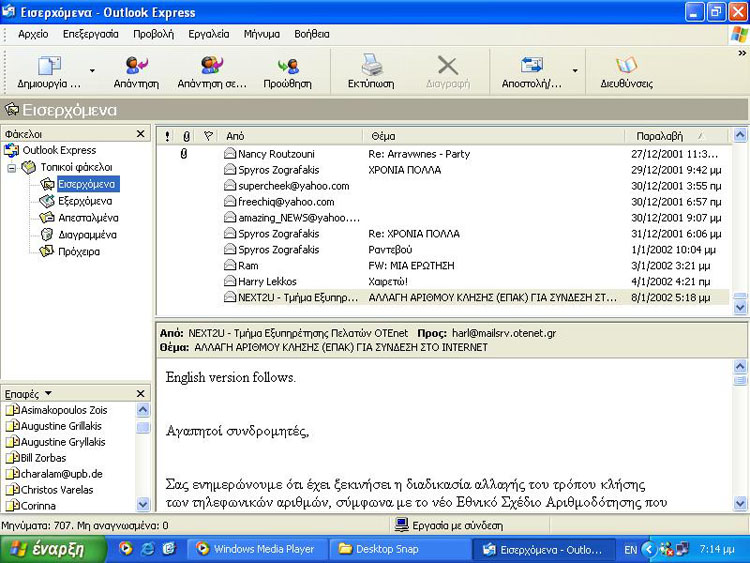Click the Διαγραφή (delete) toolbar icon
The height and width of the screenshot is (563, 750).
[448, 66]
